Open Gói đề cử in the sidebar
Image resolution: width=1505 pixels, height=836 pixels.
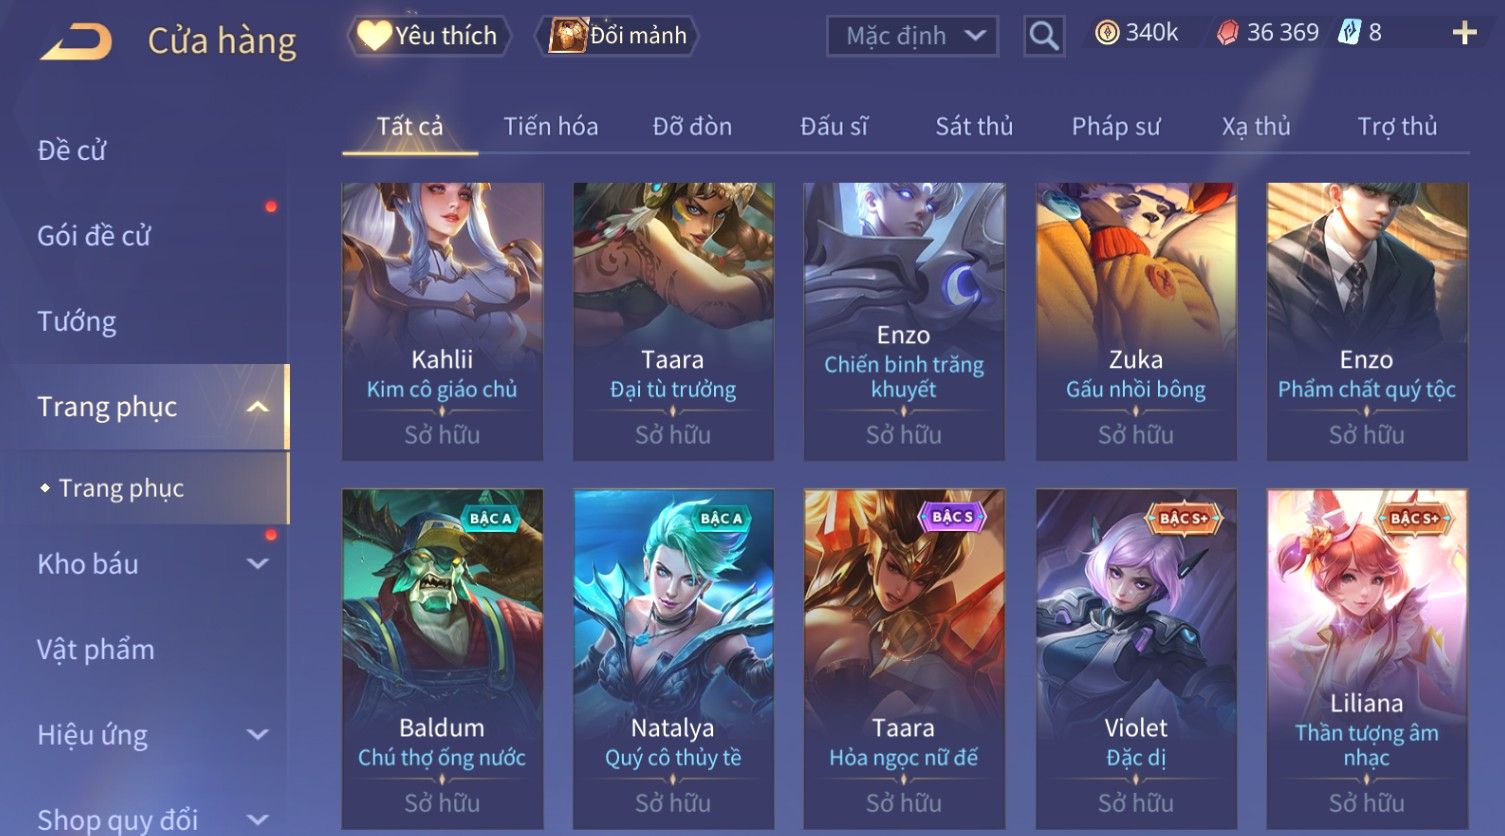coord(94,236)
